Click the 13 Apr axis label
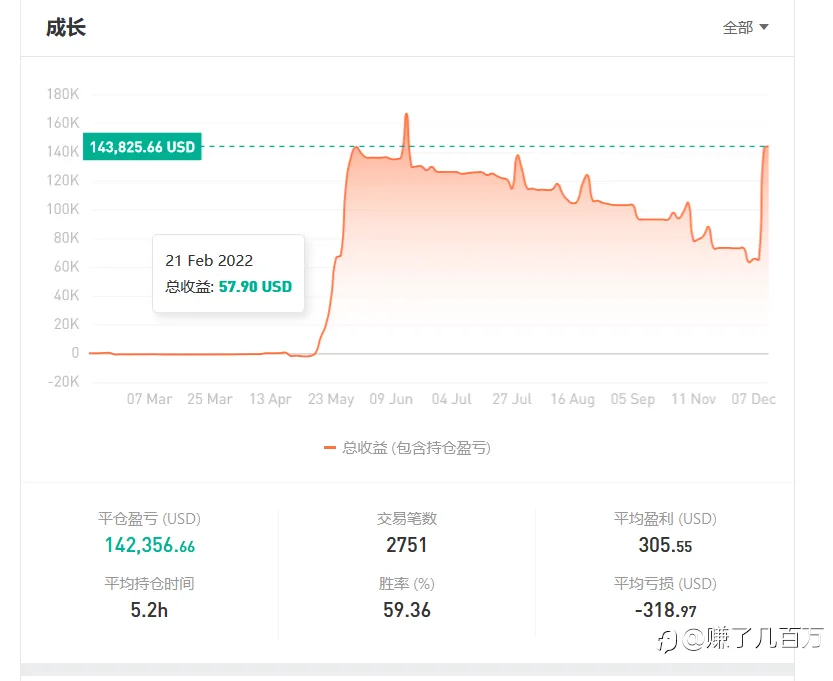833x681 pixels. pyautogui.click(x=270, y=399)
